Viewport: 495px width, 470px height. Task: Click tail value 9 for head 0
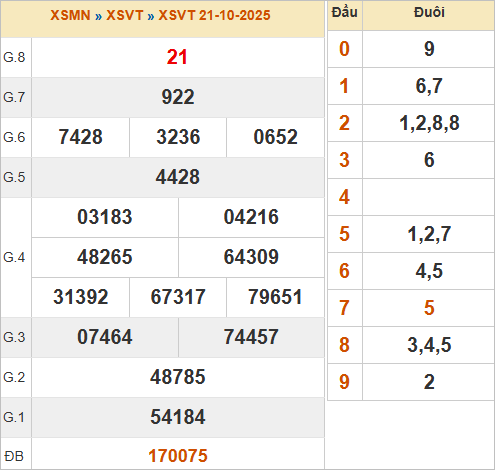click(x=429, y=49)
